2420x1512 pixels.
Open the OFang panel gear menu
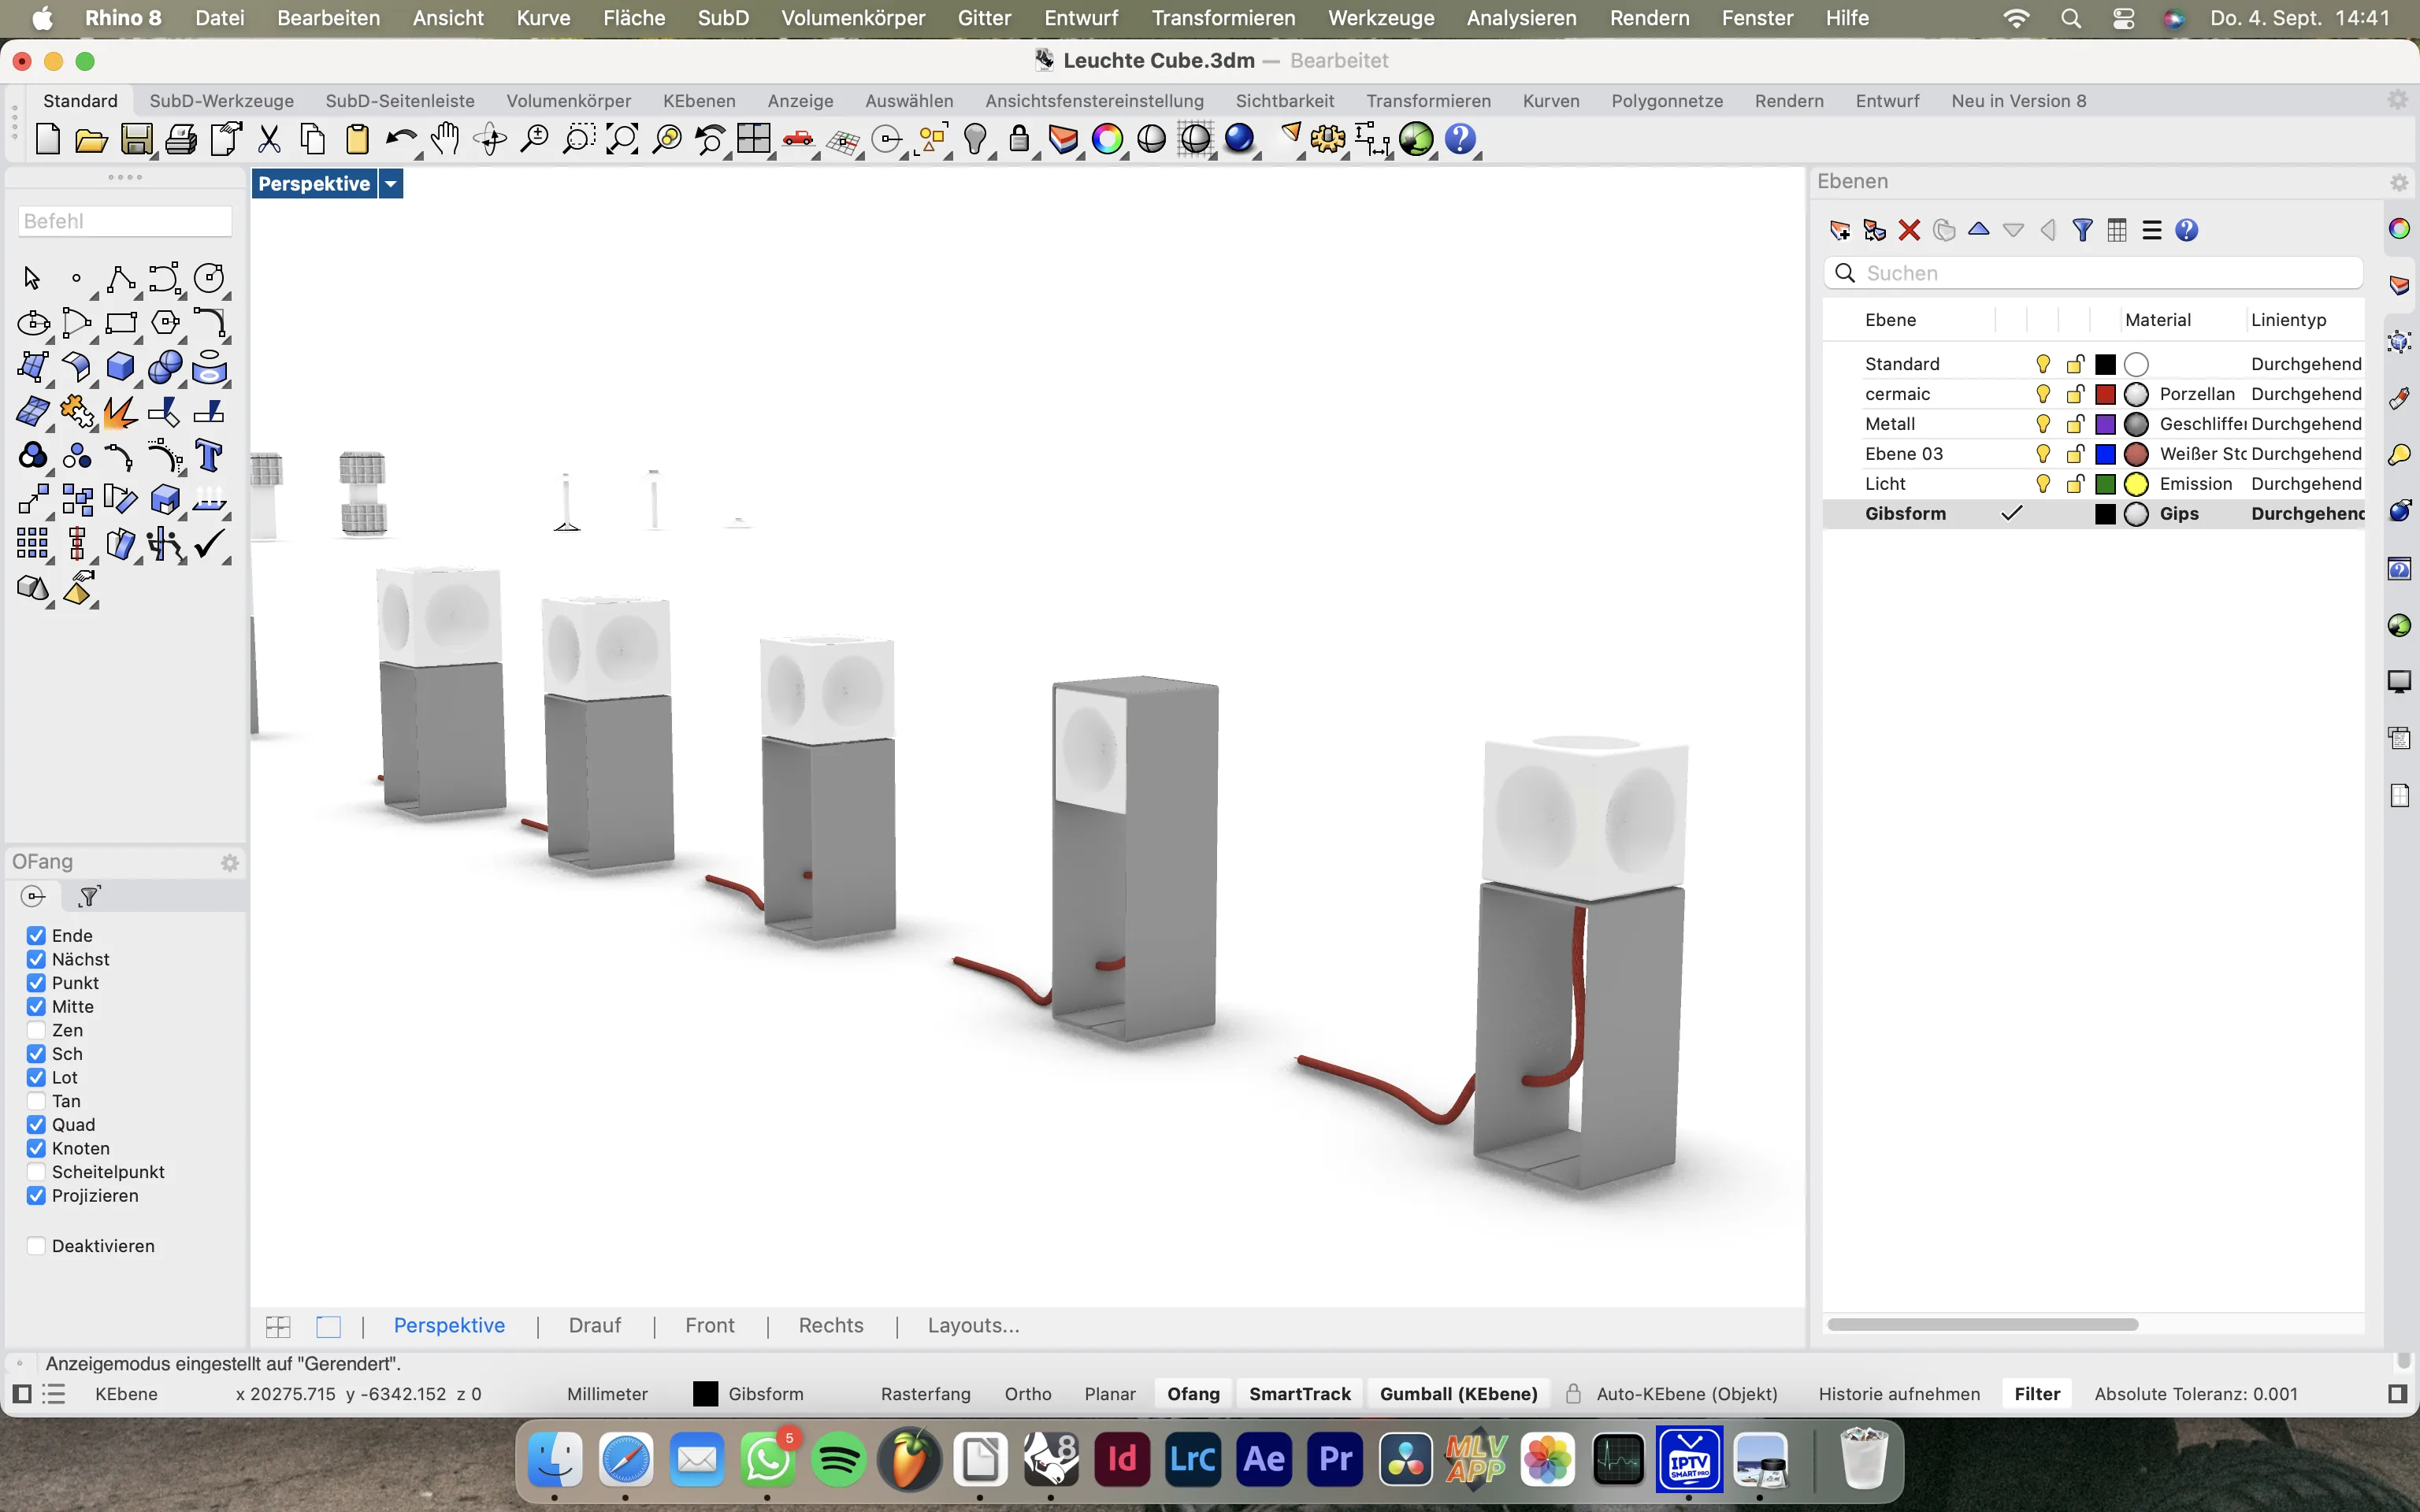pos(230,863)
